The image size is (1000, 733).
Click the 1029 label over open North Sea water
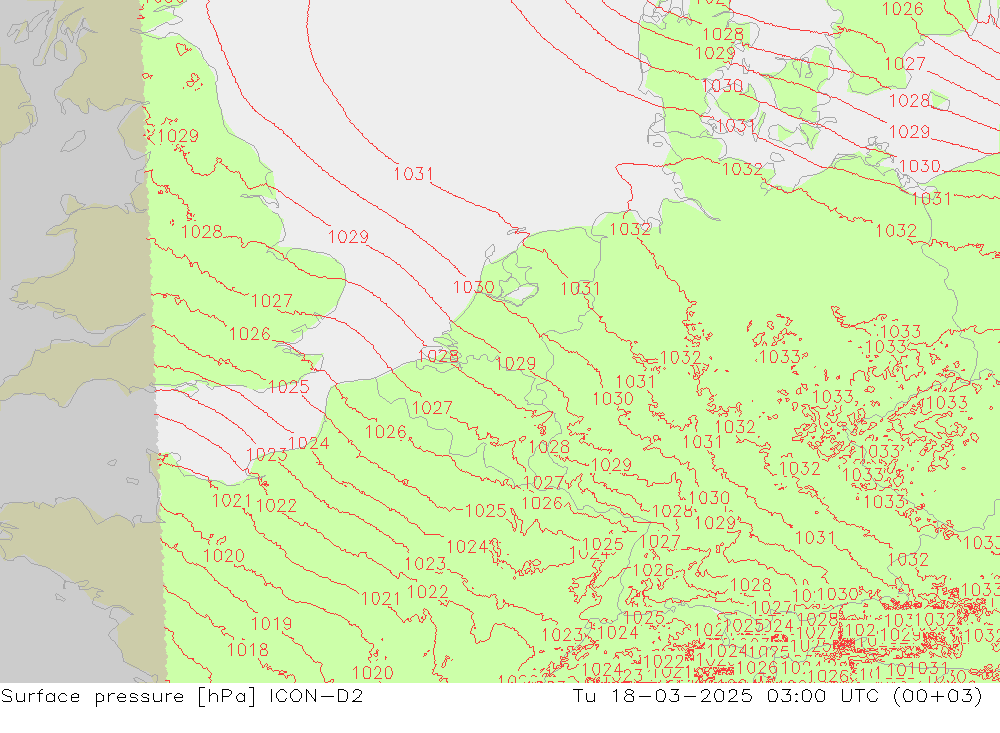tap(348, 237)
